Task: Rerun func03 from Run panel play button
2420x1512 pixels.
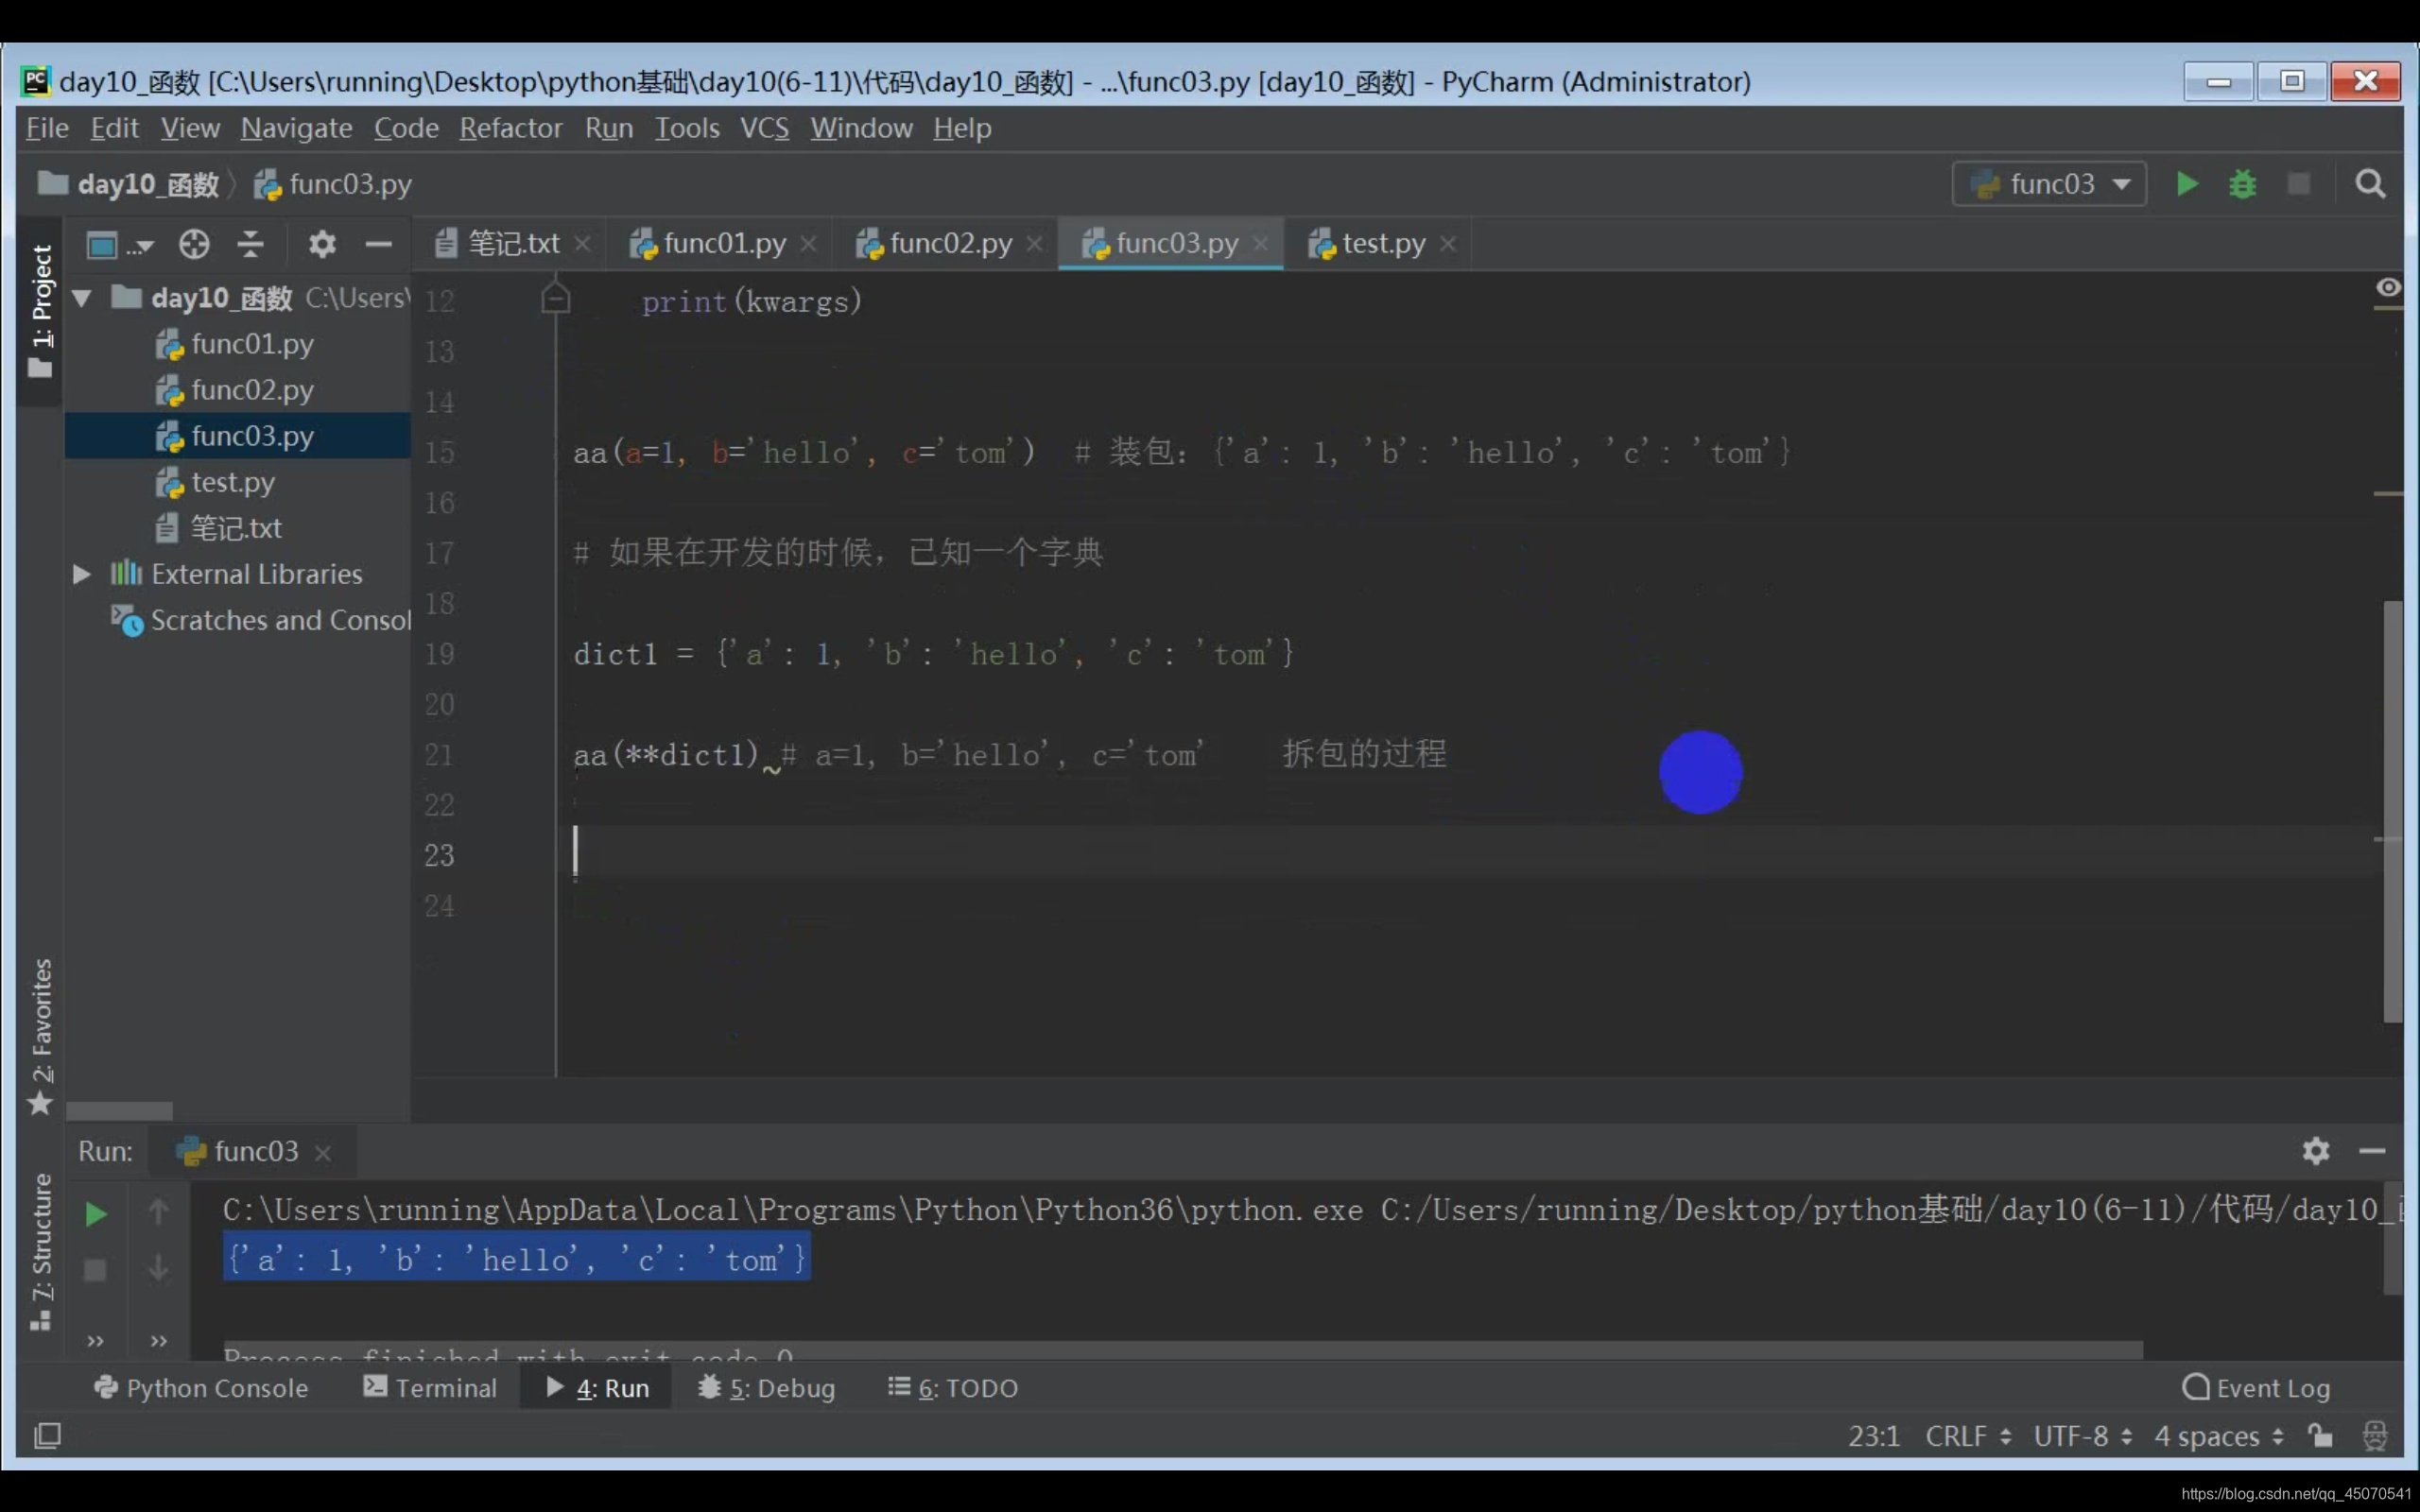Action: pos(95,1214)
